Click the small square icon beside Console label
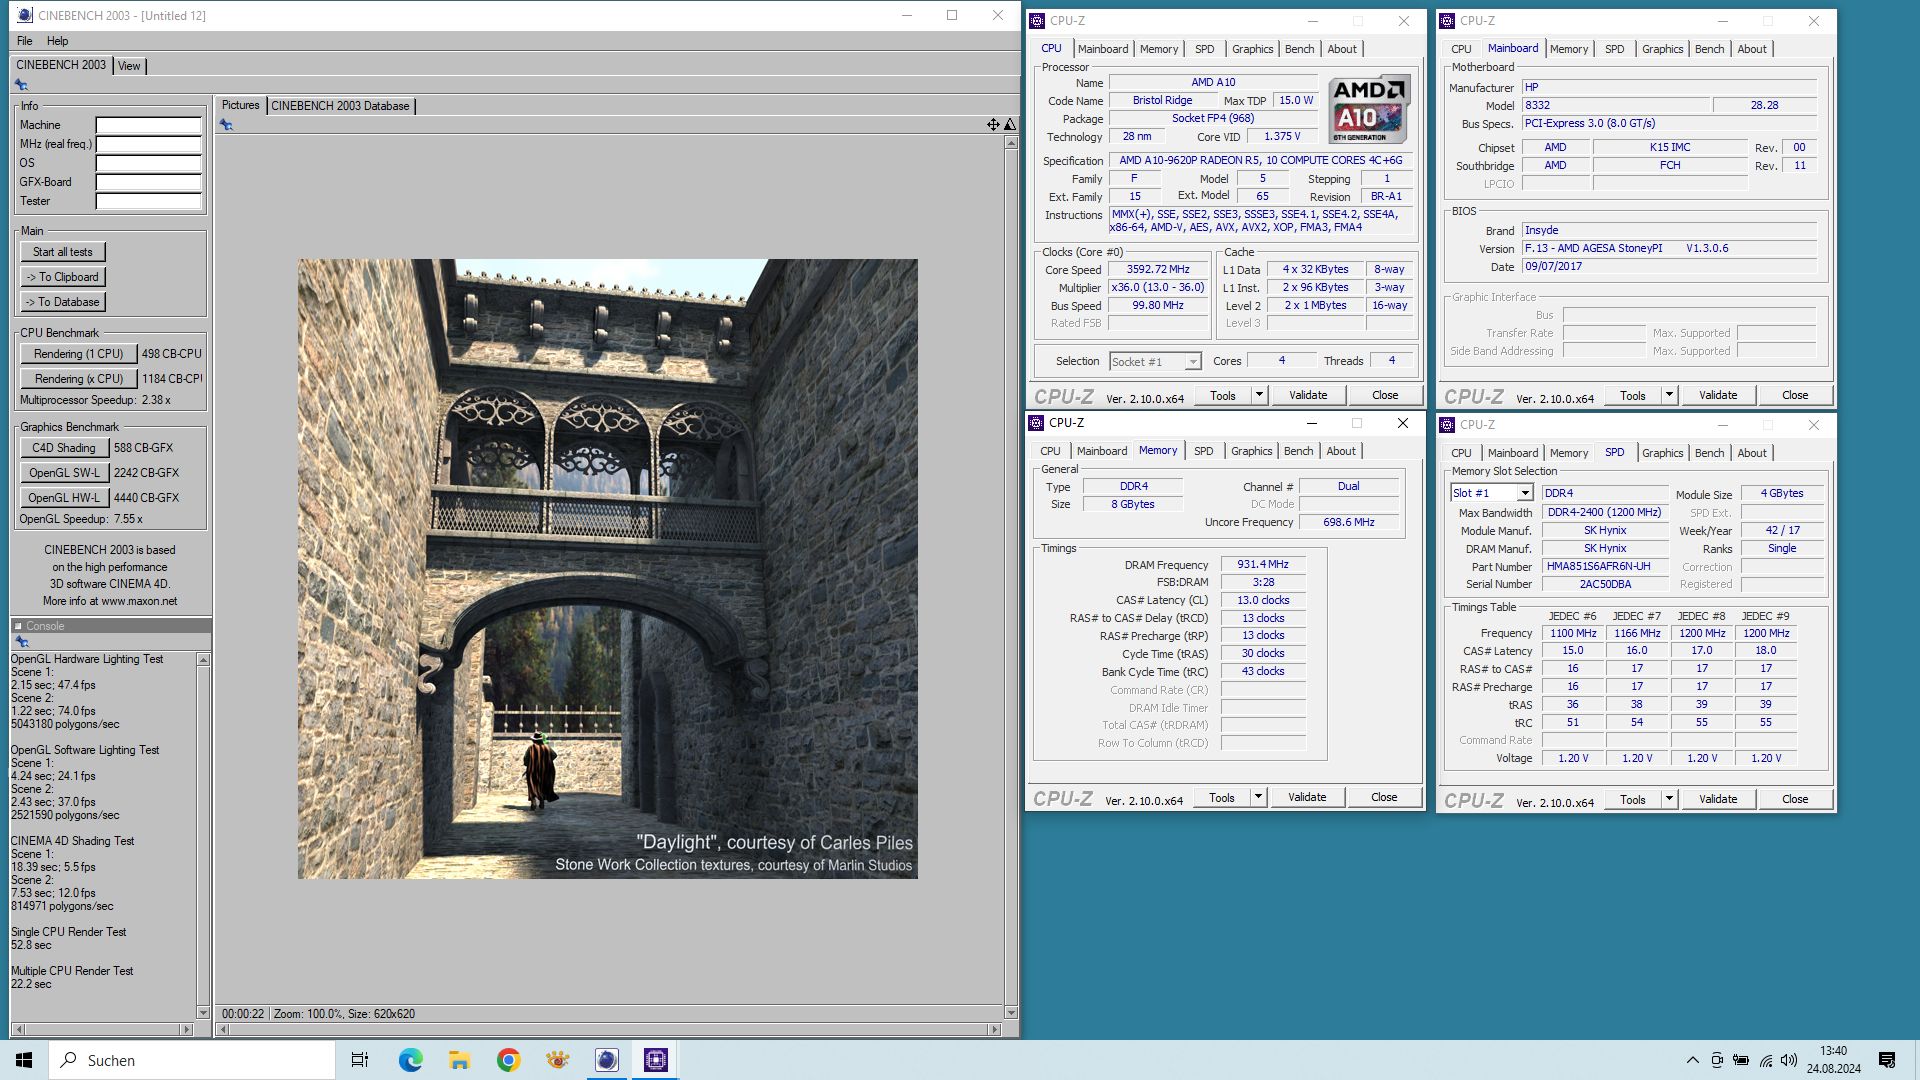The width and height of the screenshot is (1920, 1080). point(18,626)
